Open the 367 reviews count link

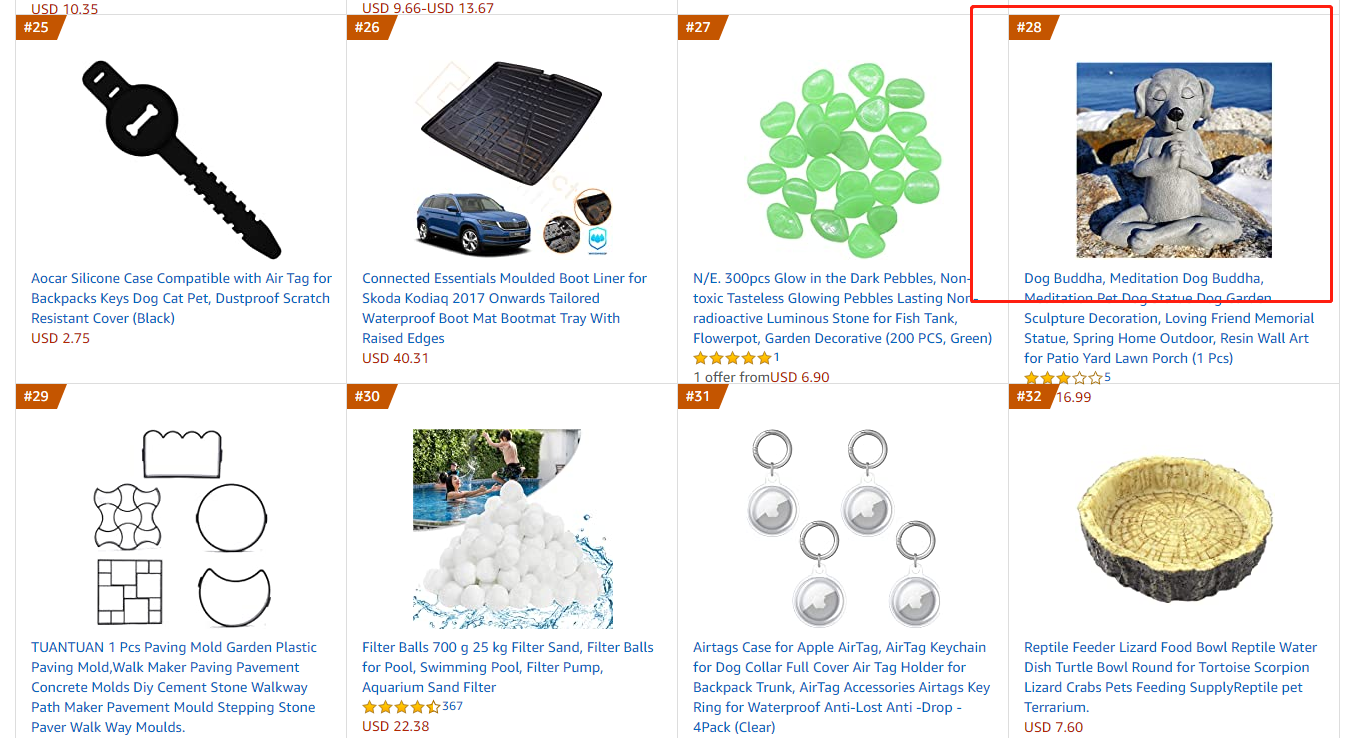(452, 707)
